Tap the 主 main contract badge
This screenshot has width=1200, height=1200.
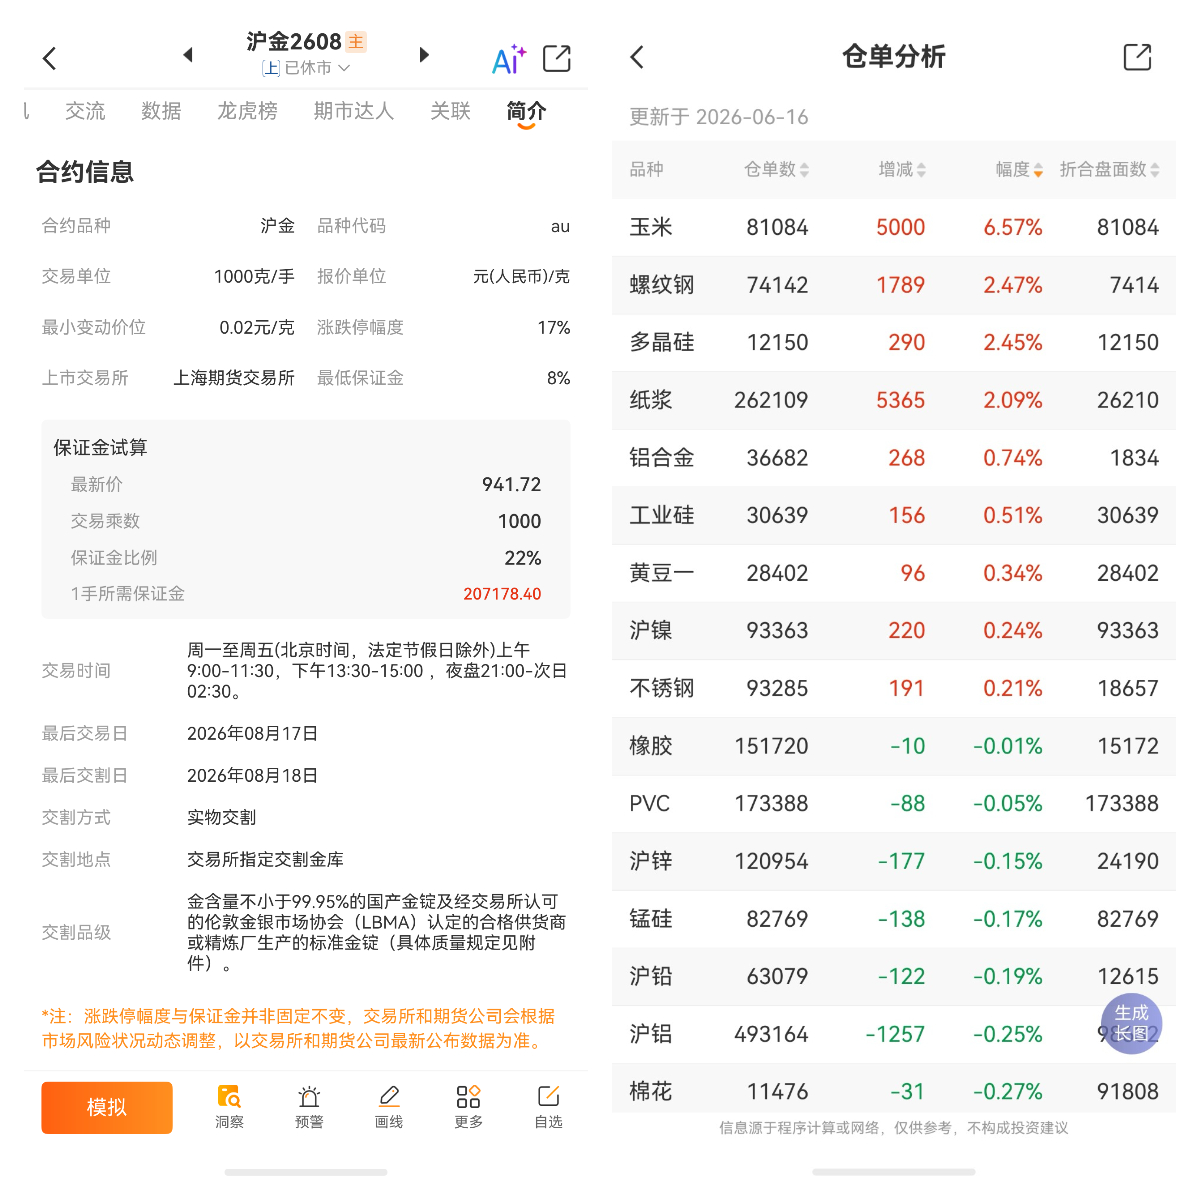357,42
